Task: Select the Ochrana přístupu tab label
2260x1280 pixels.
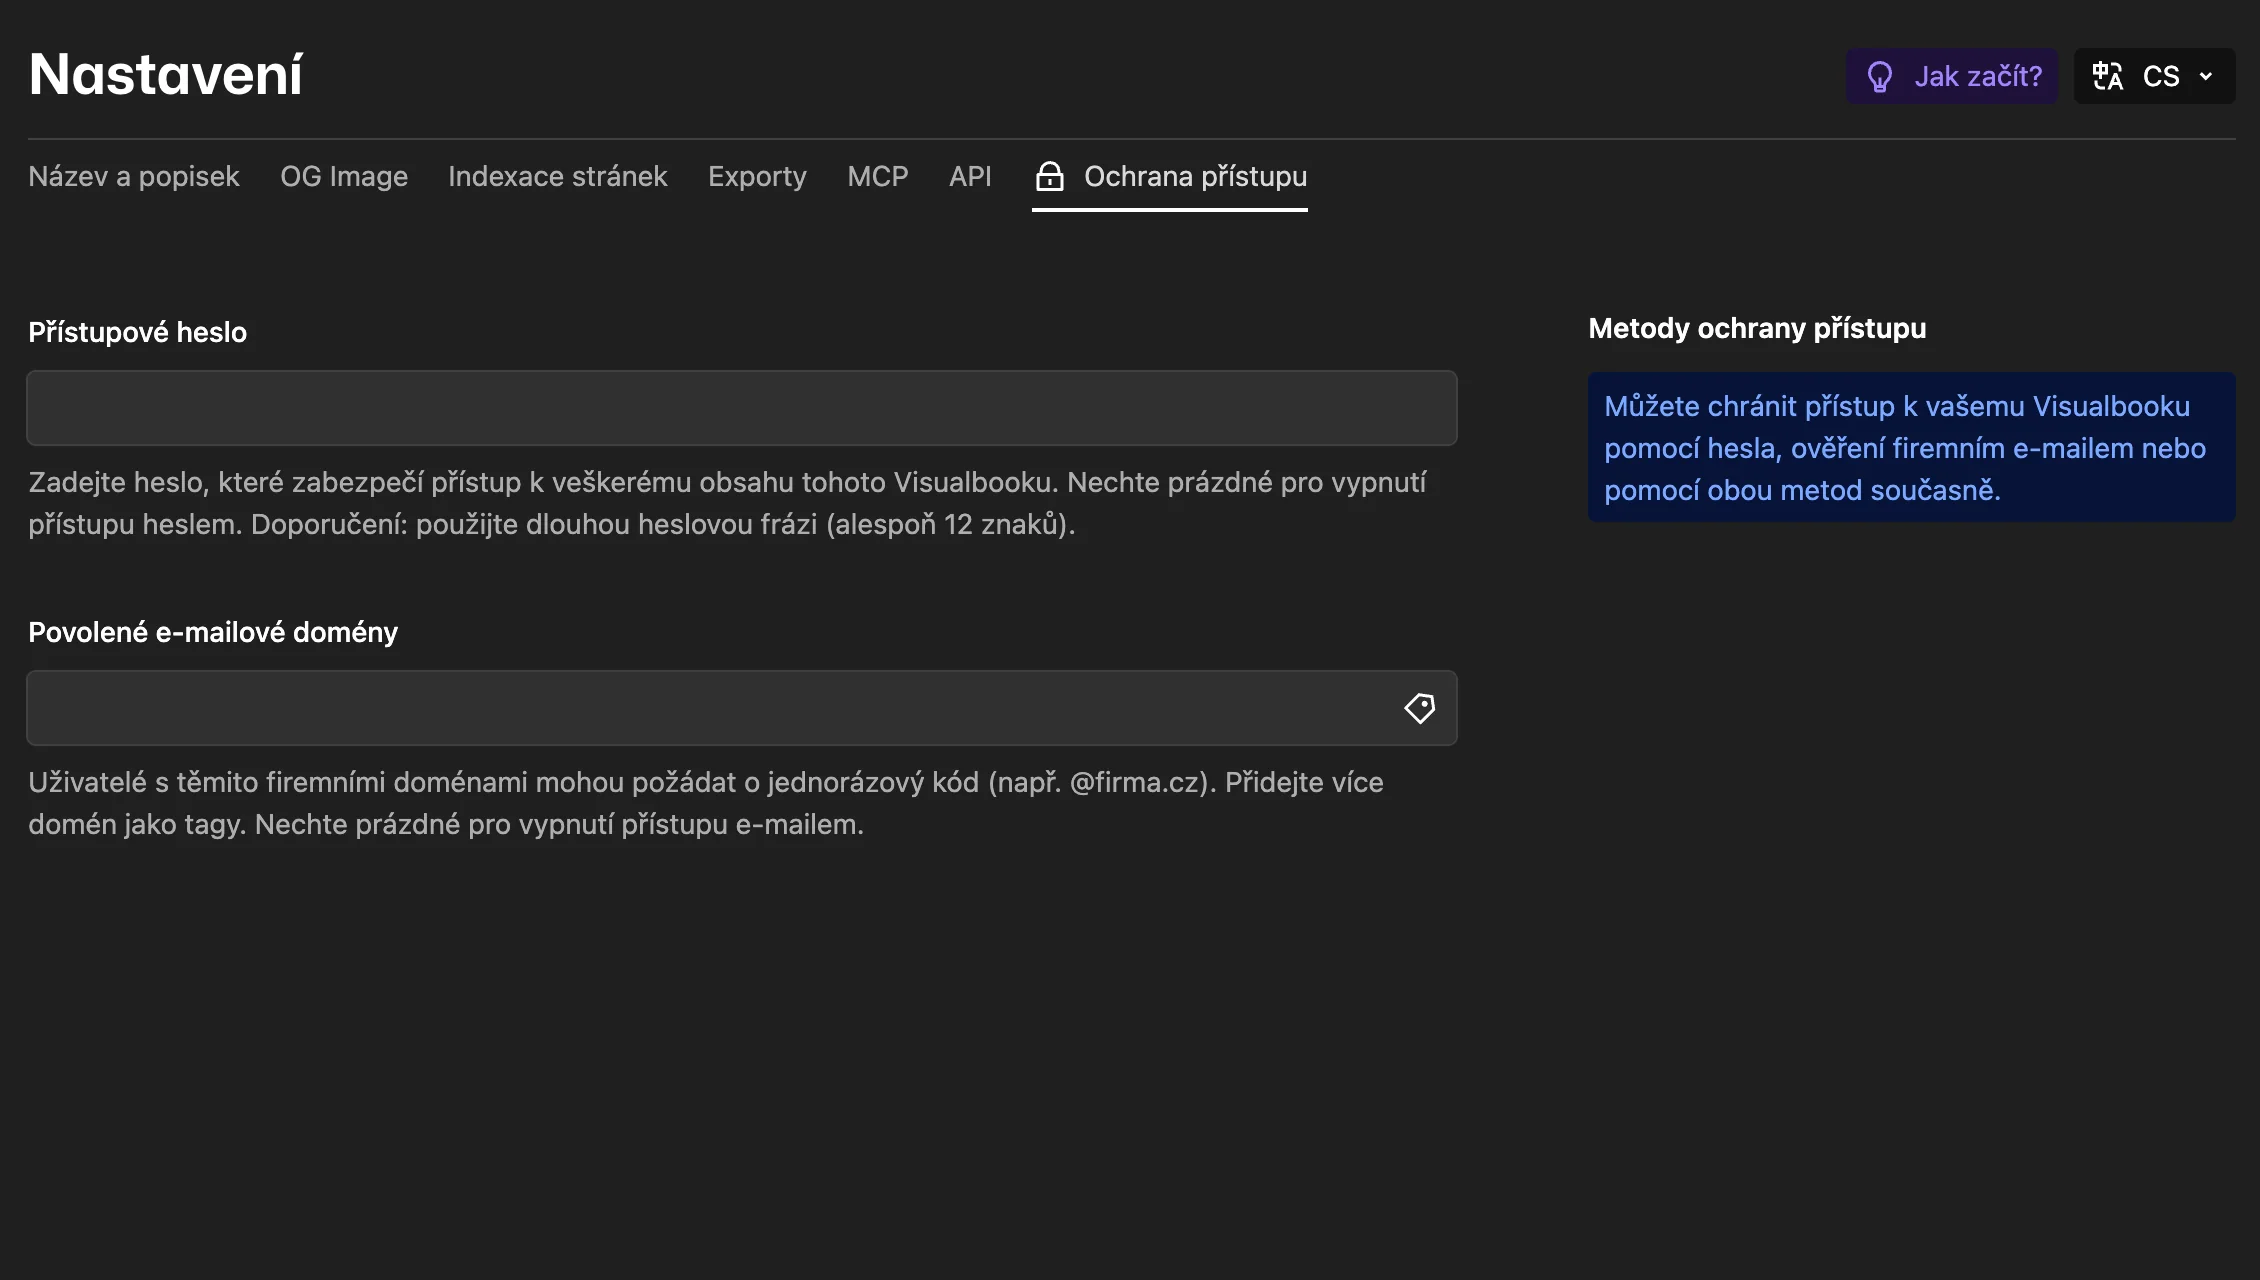Action: point(1195,176)
